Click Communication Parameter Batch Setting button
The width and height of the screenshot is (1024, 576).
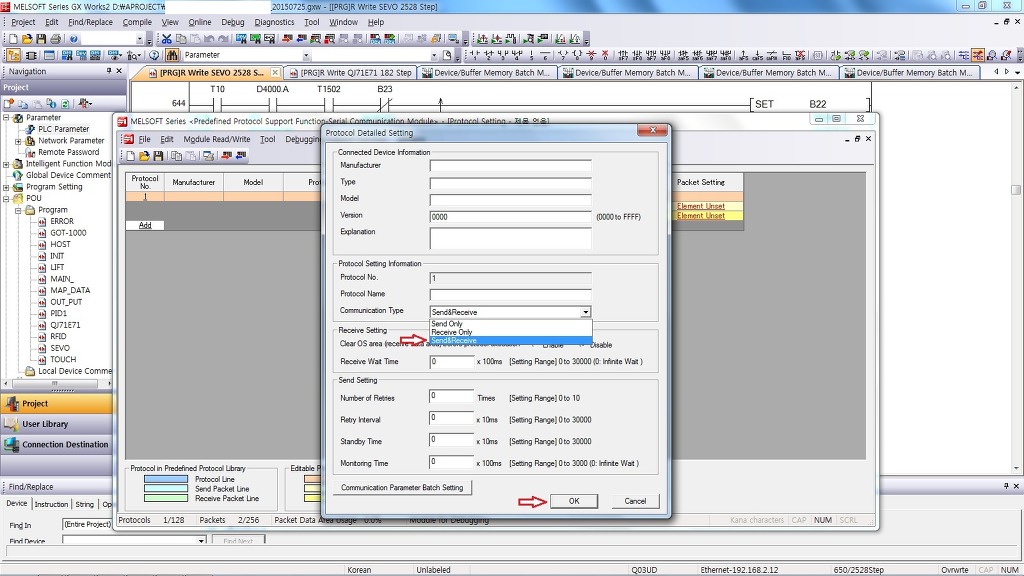[402, 488]
